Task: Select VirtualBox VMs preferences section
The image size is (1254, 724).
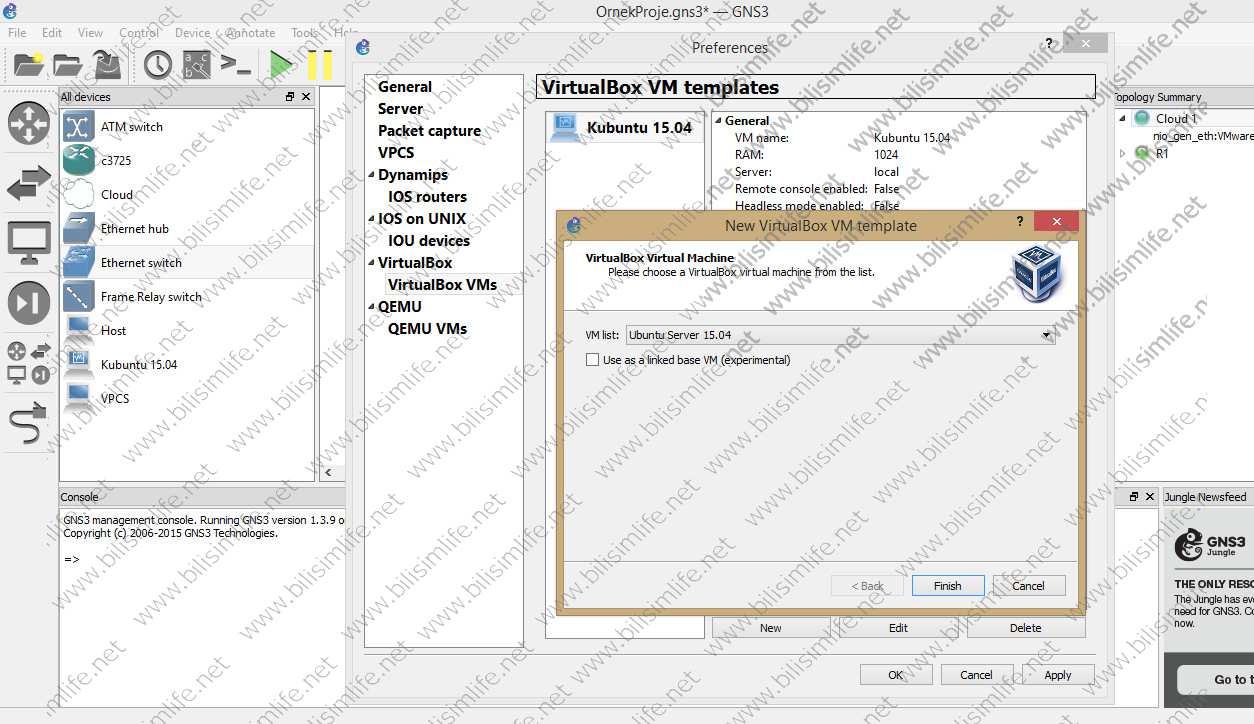Action: click(x=442, y=285)
